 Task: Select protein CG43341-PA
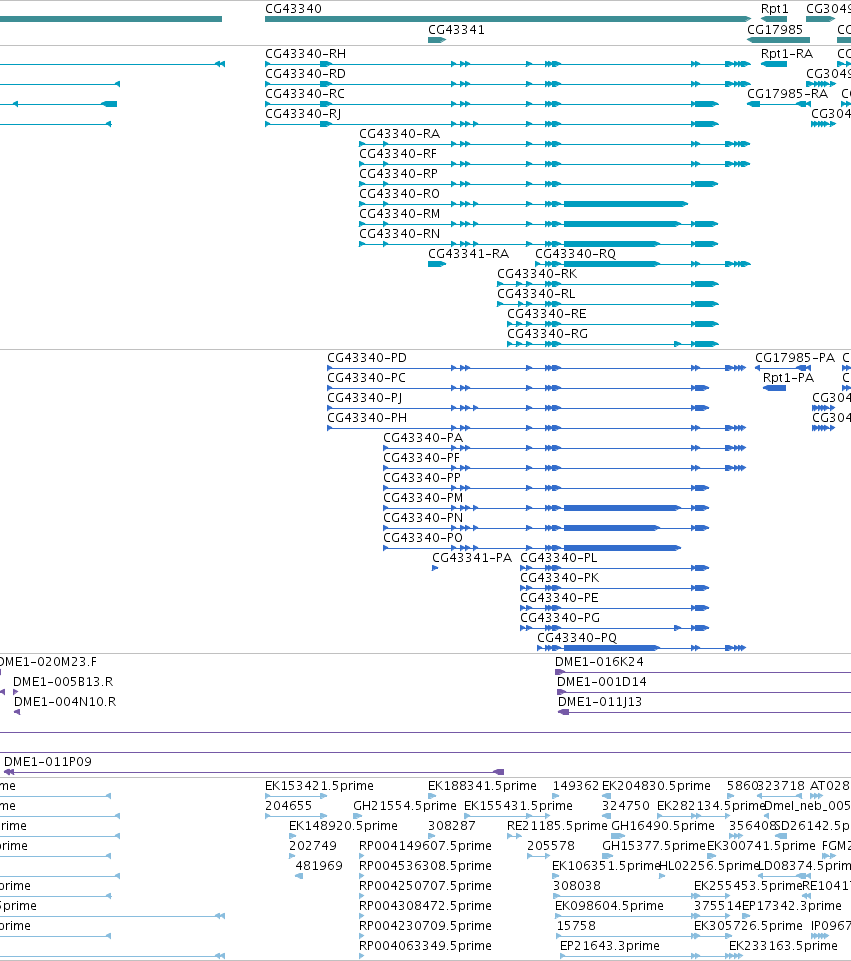point(472,558)
